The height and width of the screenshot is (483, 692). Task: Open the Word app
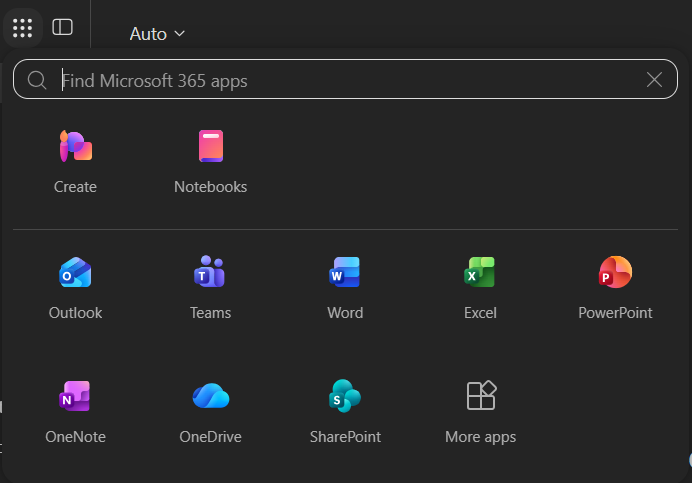(345, 287)
